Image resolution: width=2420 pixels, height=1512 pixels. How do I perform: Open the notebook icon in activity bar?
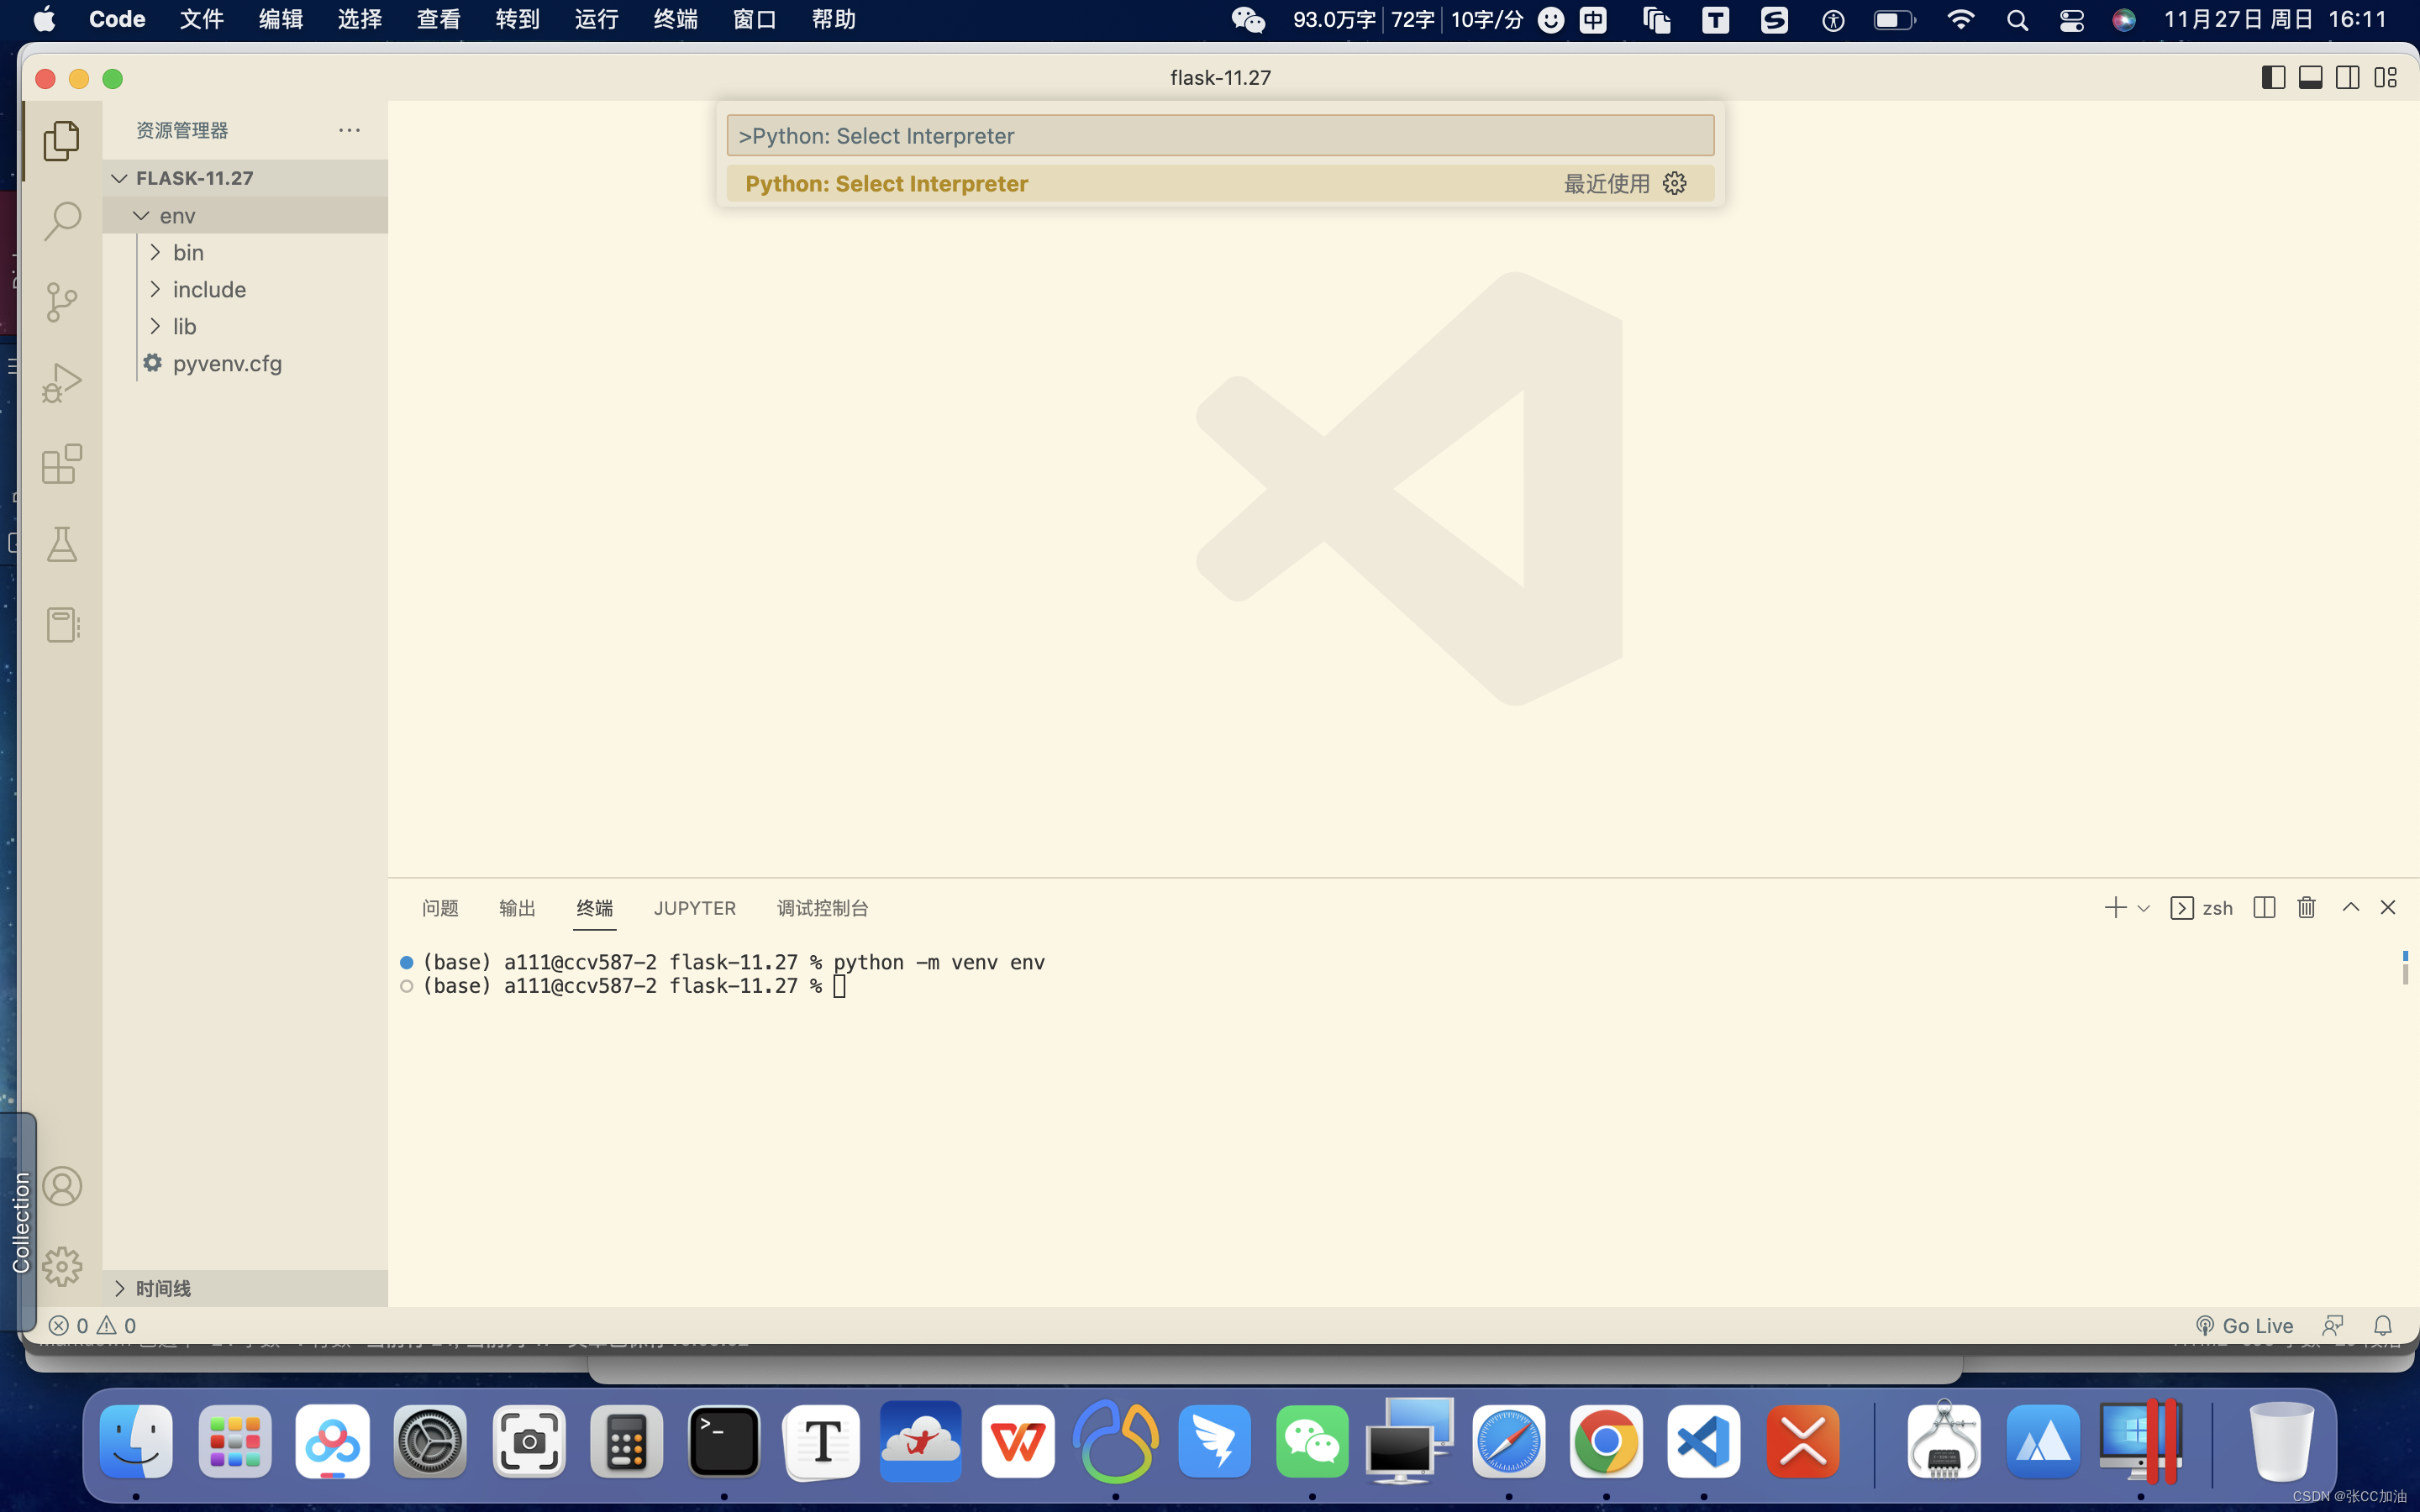pos(62,625)
